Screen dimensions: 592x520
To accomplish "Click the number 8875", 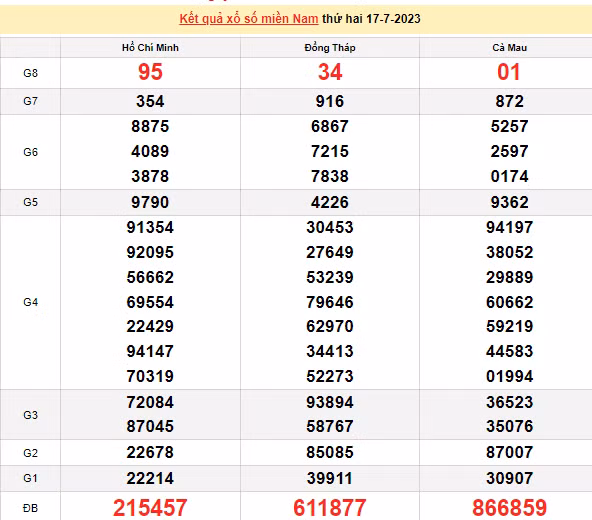I will pos(150,126).
